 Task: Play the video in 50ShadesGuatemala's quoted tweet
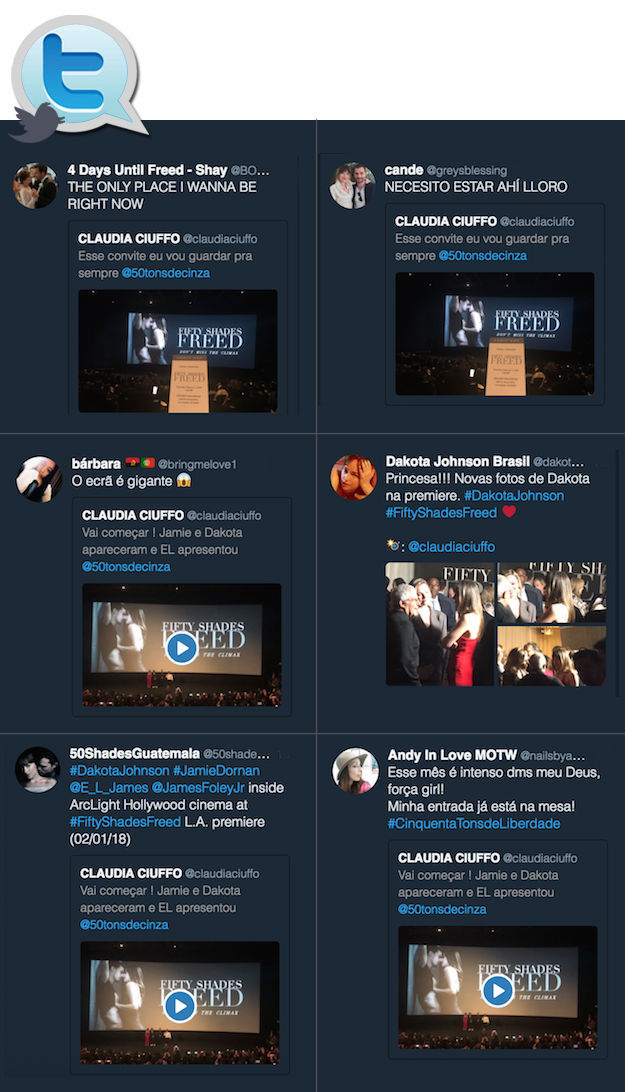[180, 1006]
